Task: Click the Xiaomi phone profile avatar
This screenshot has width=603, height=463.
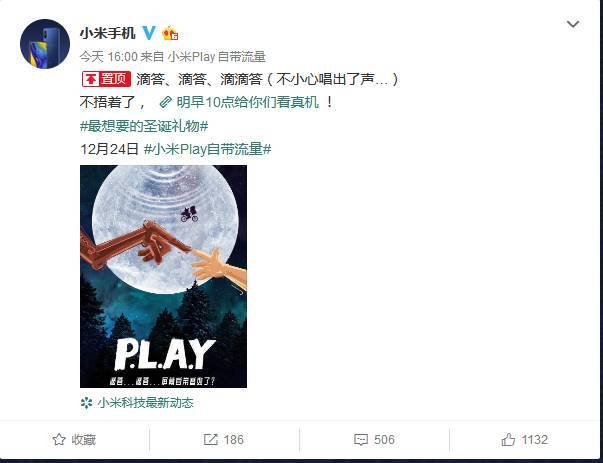Action: coord(45,44)
